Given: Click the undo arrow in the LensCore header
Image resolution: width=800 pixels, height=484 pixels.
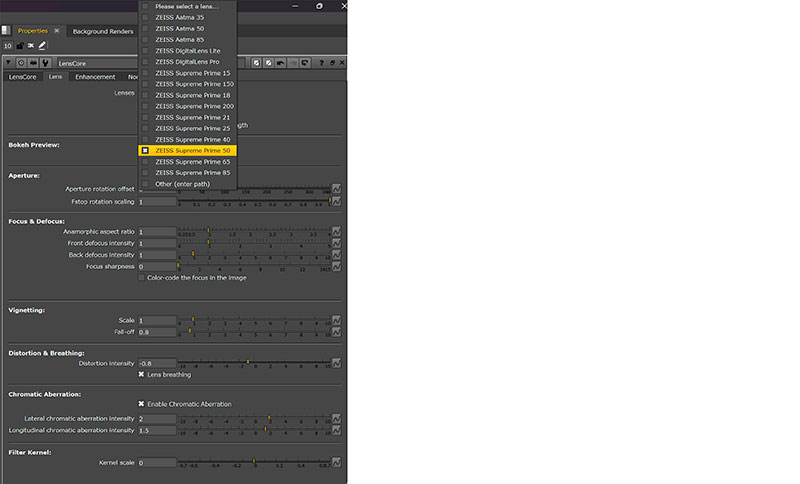Looking at the screenshot, I should pyautogui.click(x=281, y=63).
